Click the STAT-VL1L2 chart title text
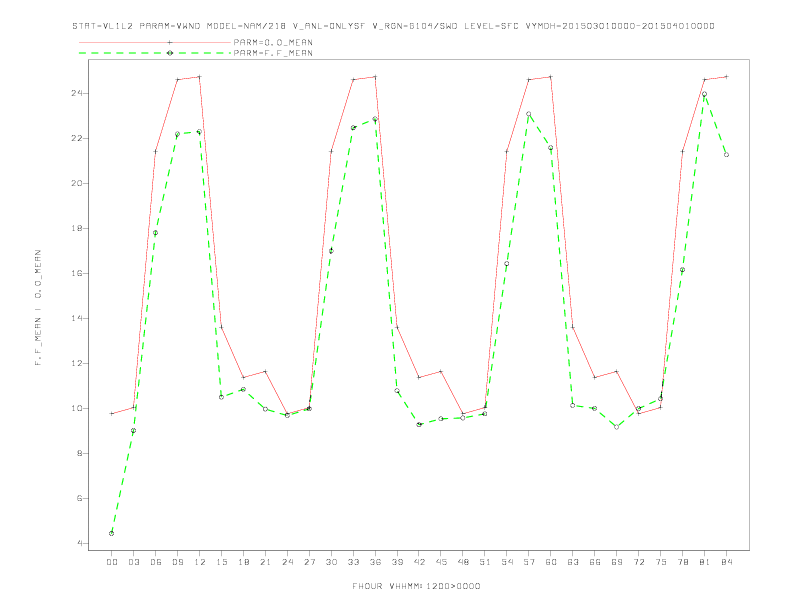The height and width of the screenshot is (612, 792). 393,26
